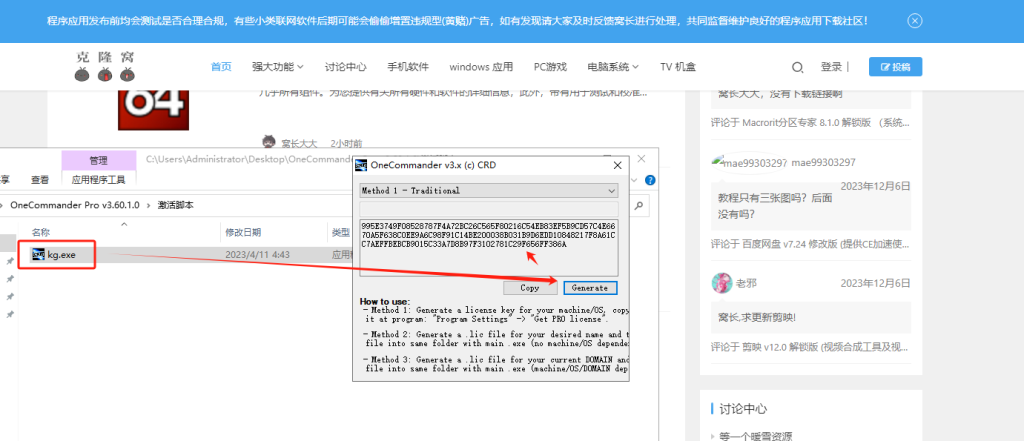Open the PC游戏 section

click(550, 67)
